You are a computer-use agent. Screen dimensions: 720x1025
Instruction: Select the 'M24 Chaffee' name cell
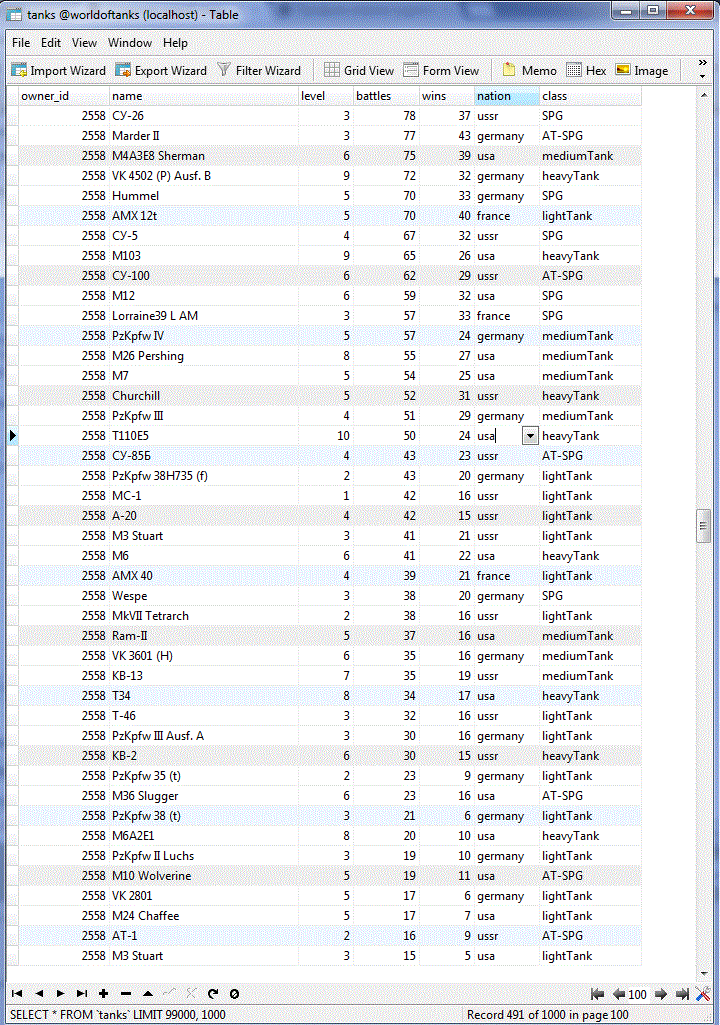[203, 916]
